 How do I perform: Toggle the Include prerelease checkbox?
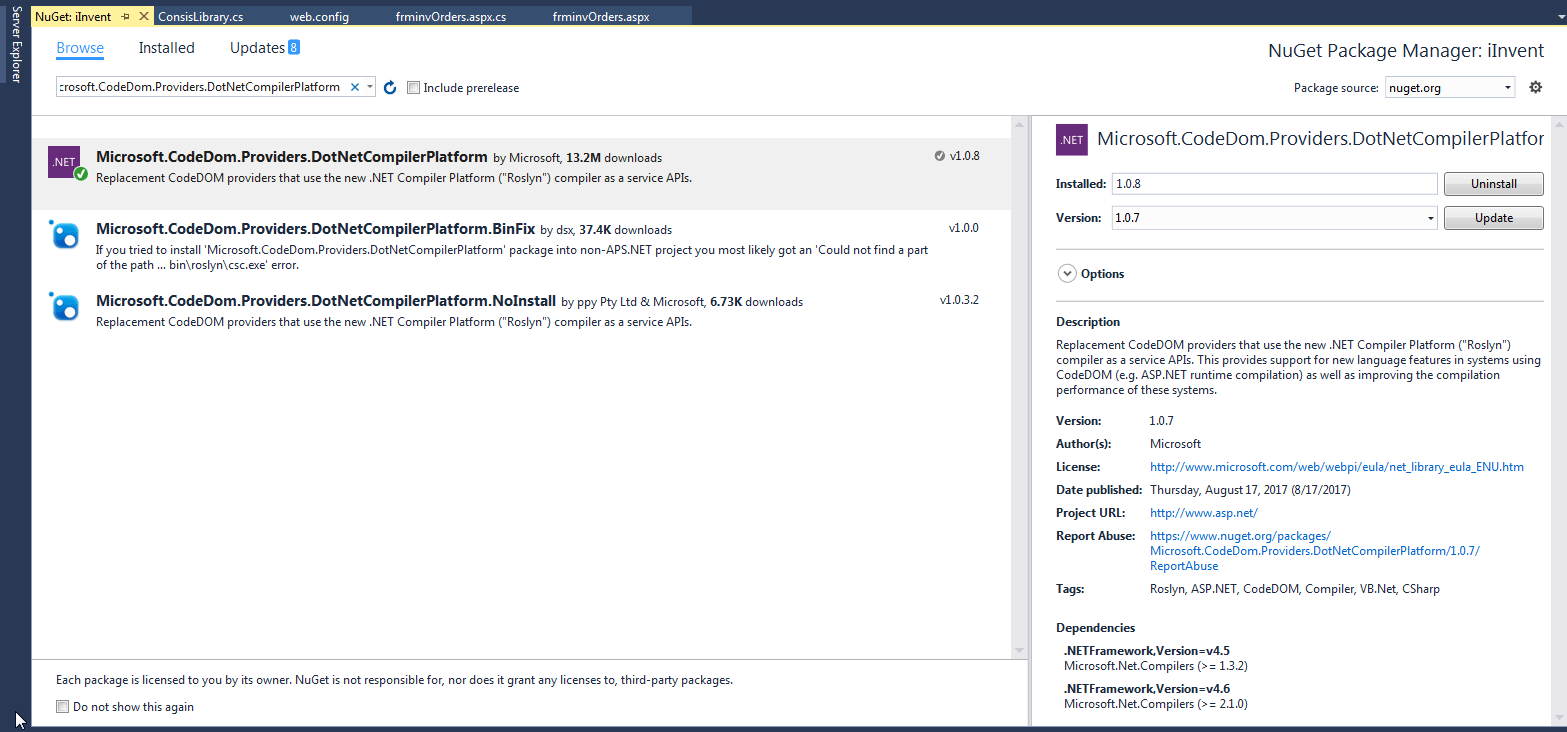414,88
